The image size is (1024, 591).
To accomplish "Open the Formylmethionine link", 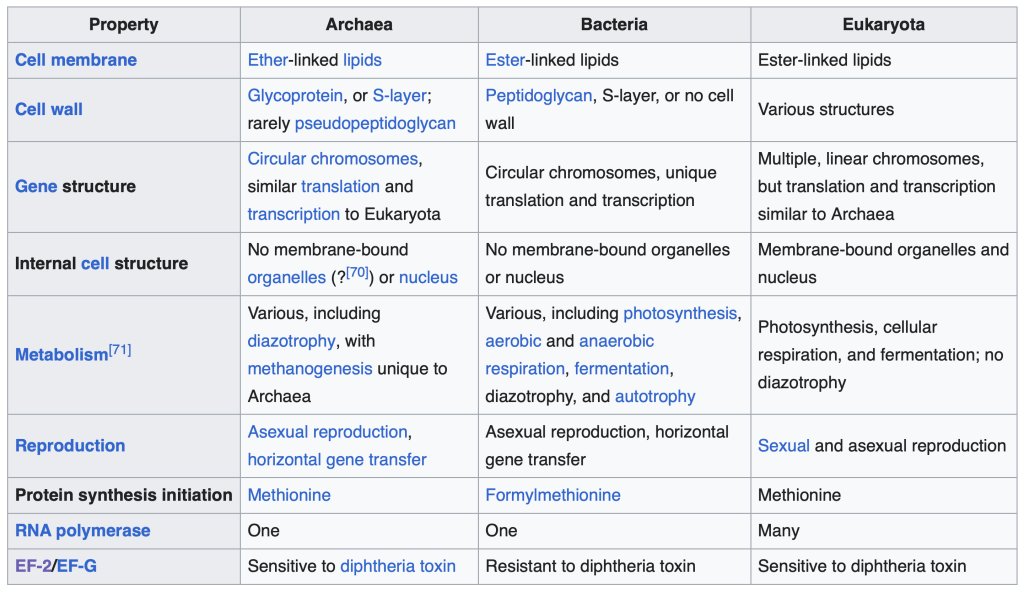I will coord(553,496).
